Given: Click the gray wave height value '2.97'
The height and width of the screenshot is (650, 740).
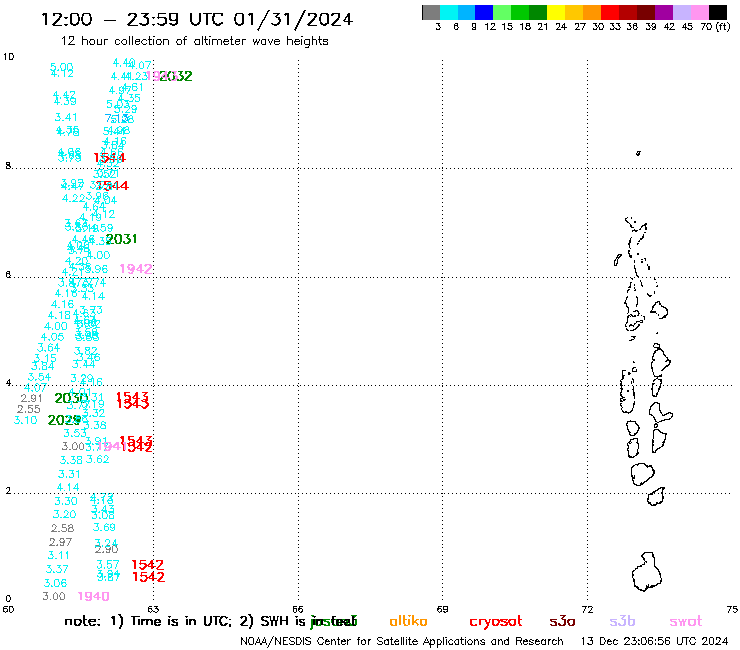Looking at the screenshot, I should [60, 542].
